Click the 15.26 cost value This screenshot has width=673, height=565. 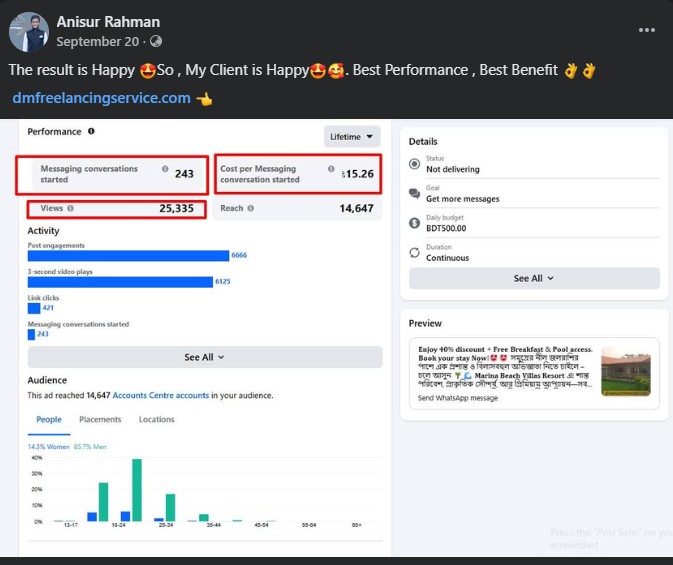tap(358, 174)
